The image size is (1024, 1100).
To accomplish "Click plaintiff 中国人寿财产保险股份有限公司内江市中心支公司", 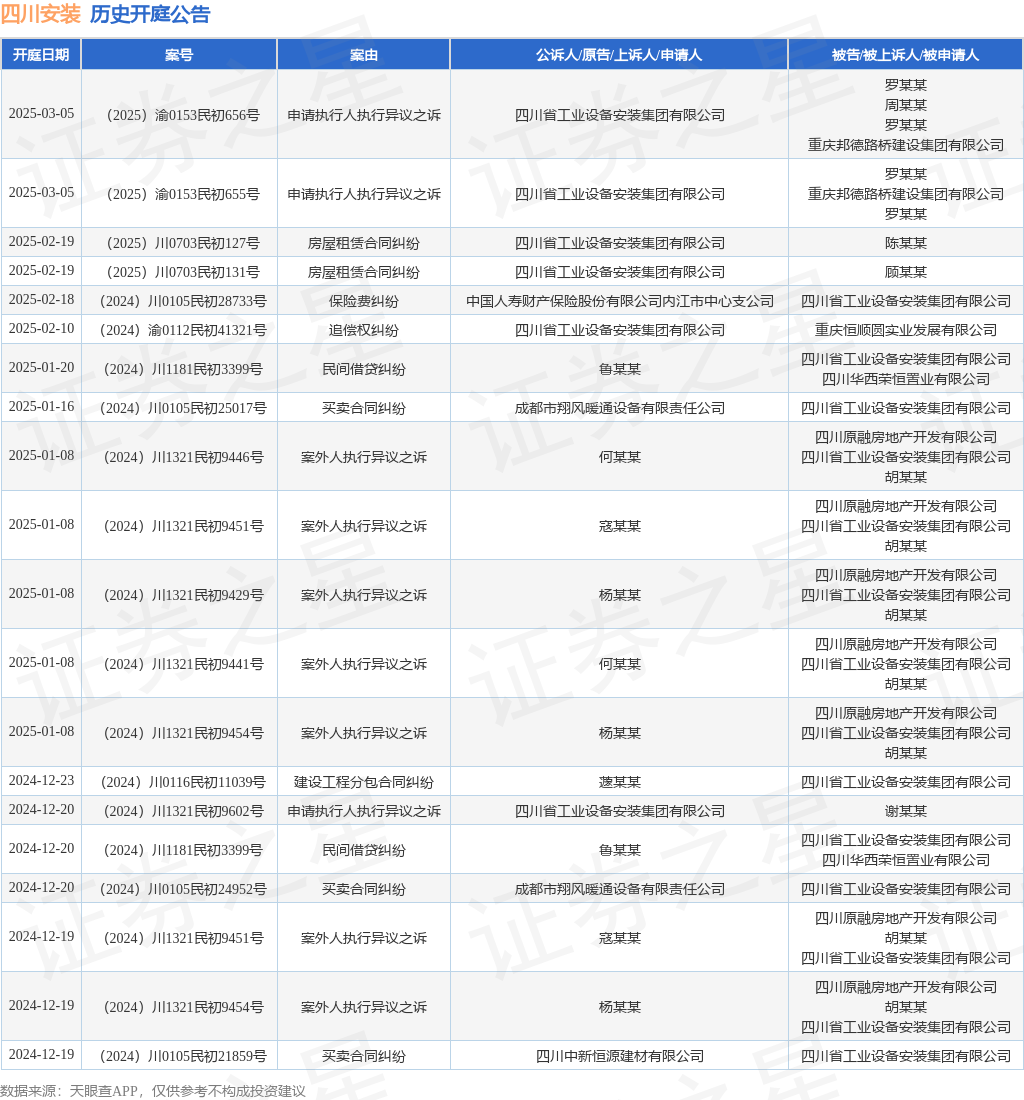I will tap(619, 301).
